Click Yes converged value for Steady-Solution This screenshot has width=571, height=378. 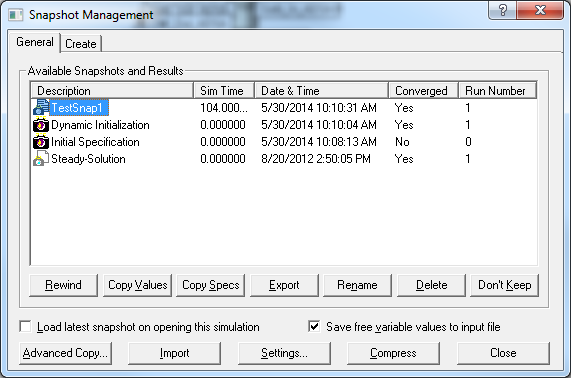pyautogui.click(x=404, y=159)
